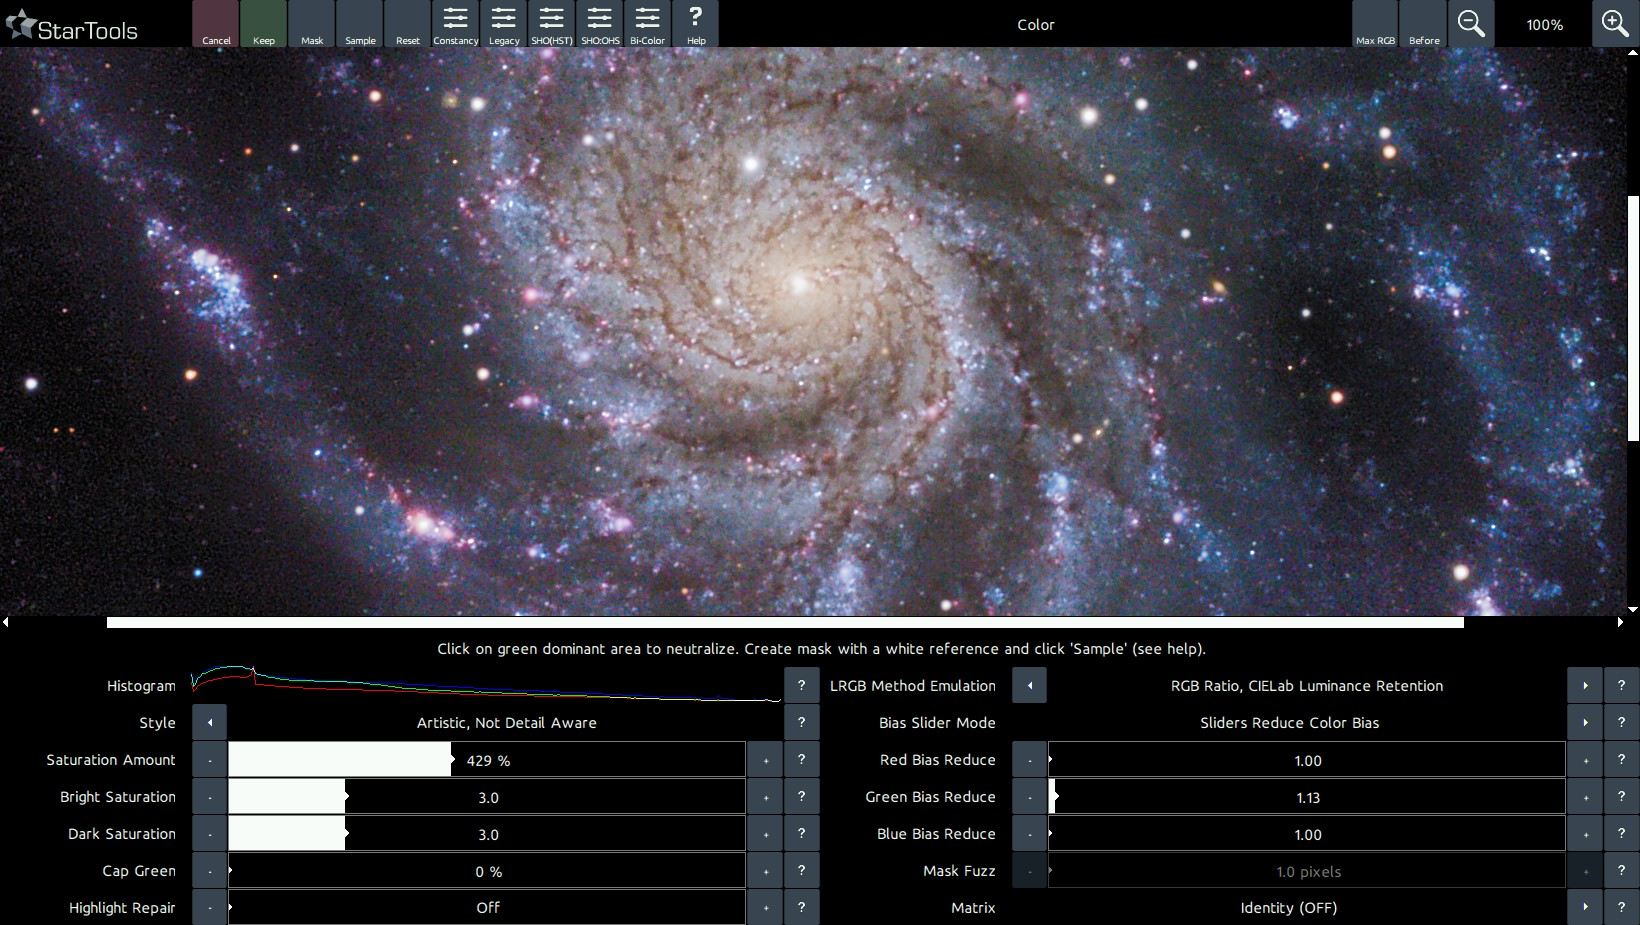Zoom out with the magnifier minus icon
The image size is (1640, 925).
pos(1470,24)
